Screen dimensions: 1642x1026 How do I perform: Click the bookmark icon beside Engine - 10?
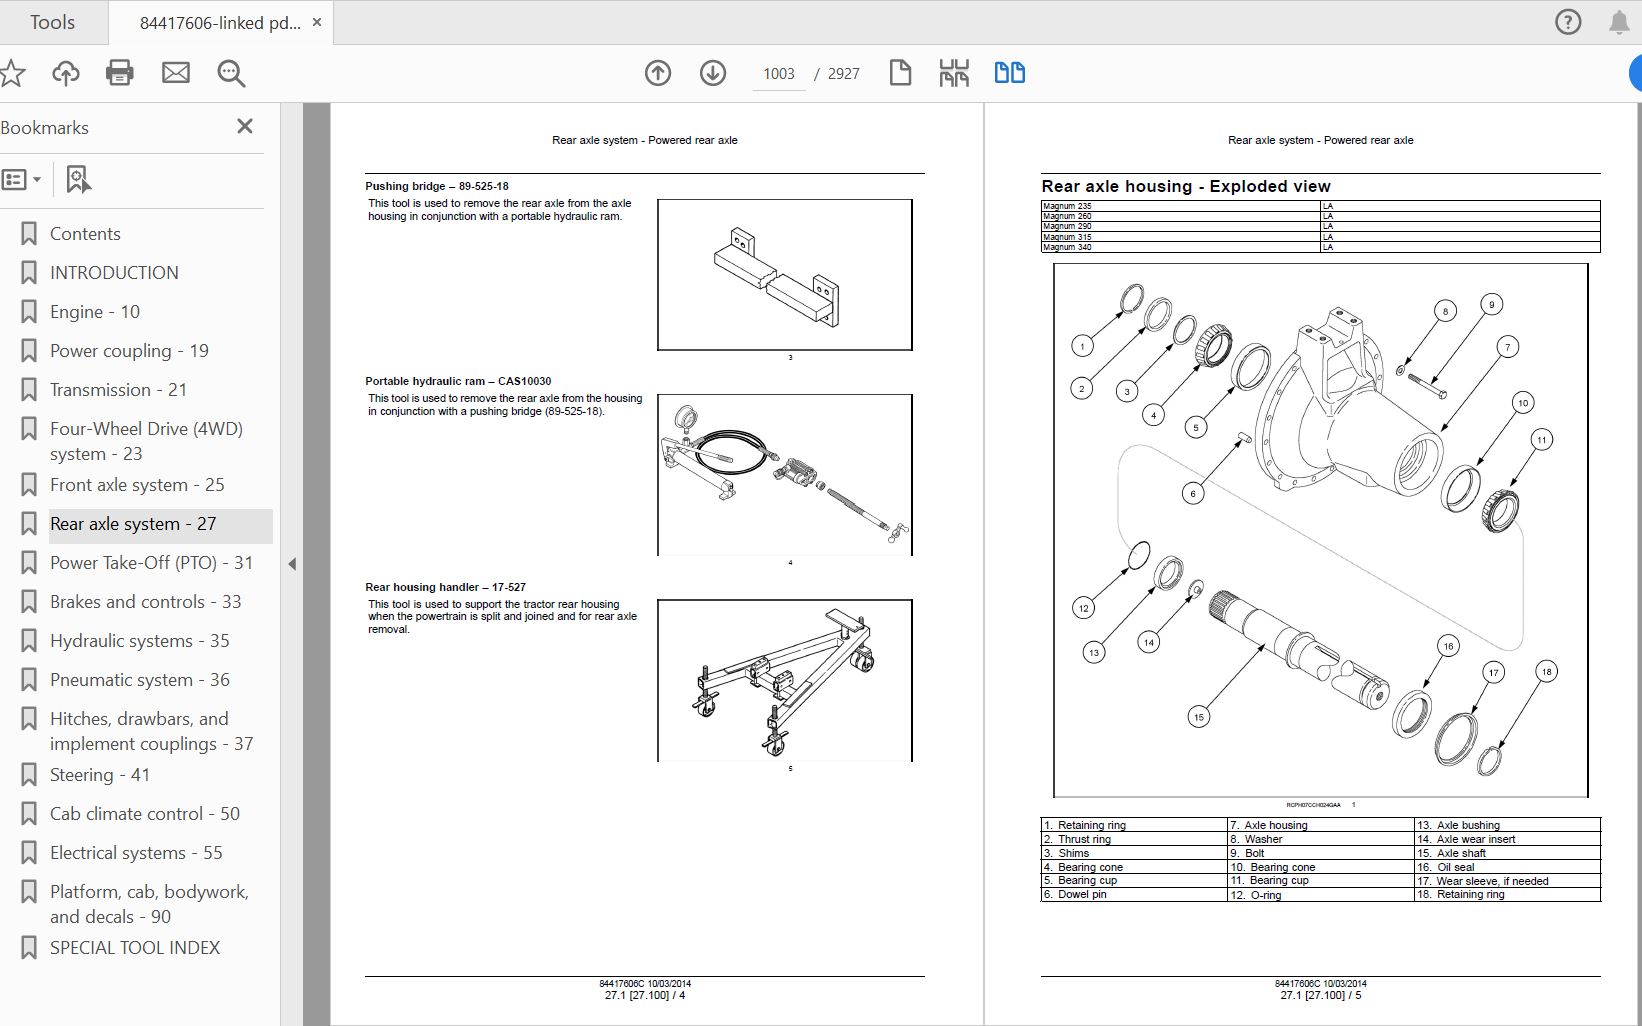point(29,312)
